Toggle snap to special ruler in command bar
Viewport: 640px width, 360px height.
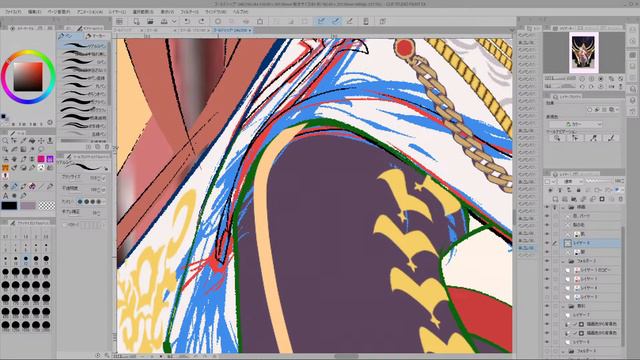[x=336, y=21]
